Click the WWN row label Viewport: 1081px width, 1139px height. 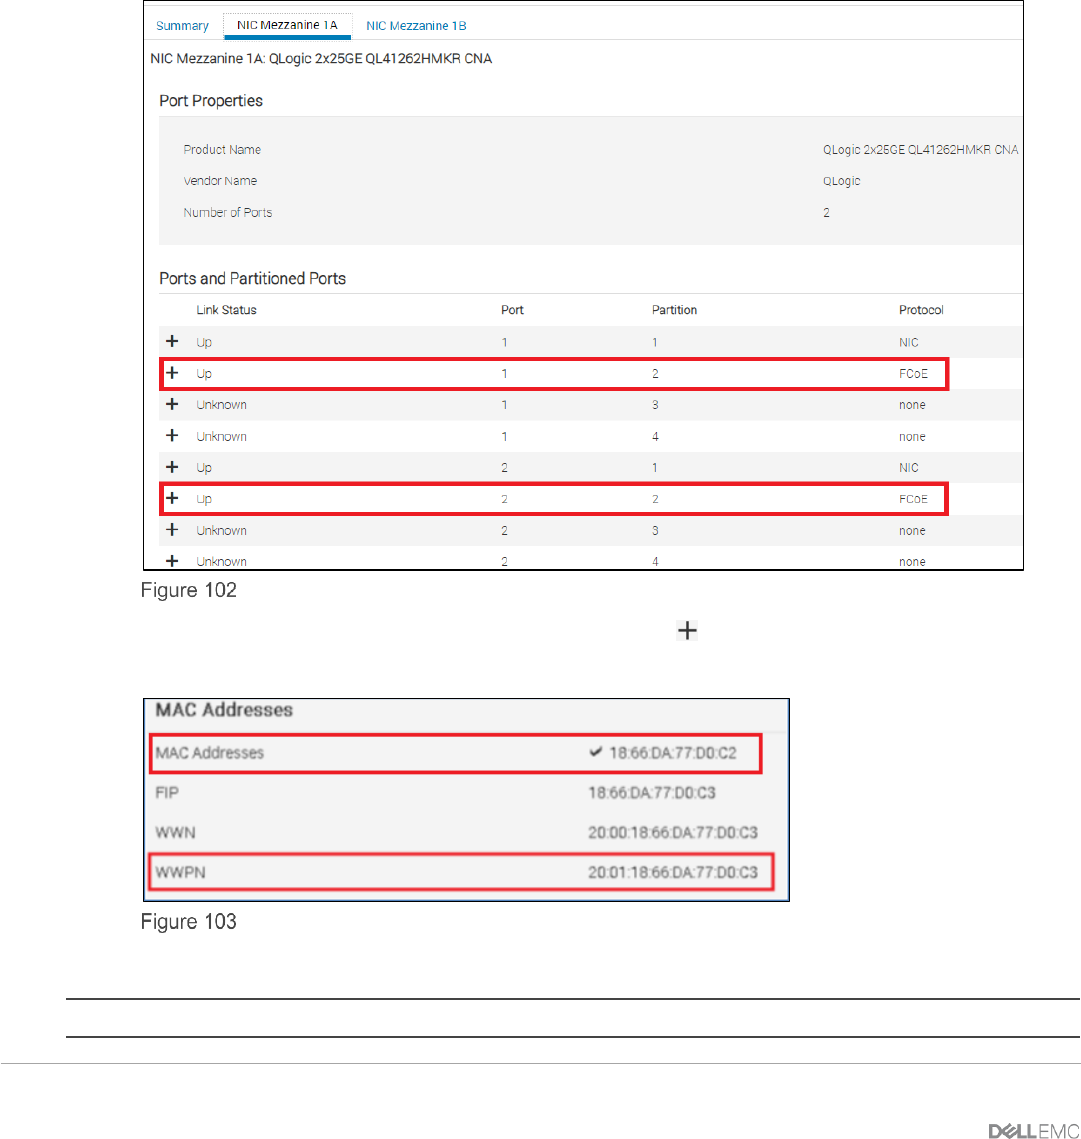pos(175,832)
